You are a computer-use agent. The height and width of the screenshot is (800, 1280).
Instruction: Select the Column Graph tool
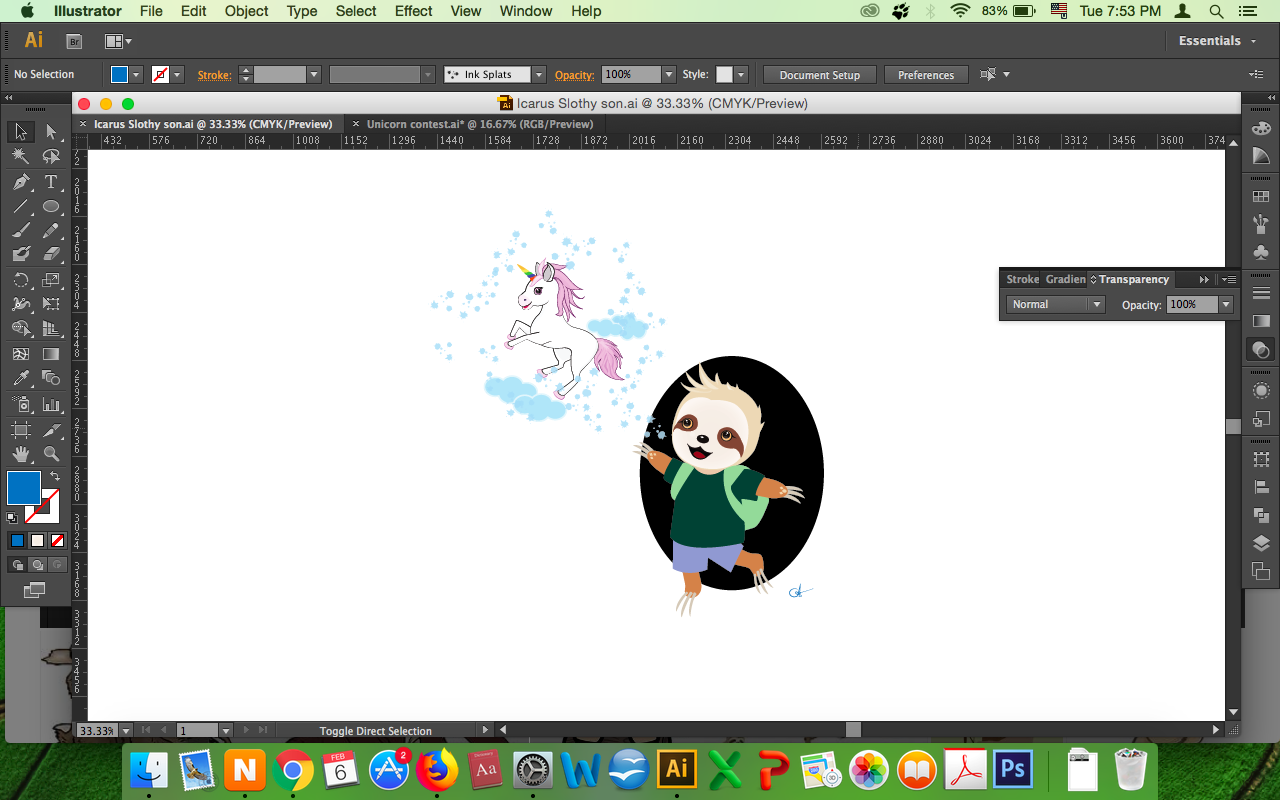[51, 404]
